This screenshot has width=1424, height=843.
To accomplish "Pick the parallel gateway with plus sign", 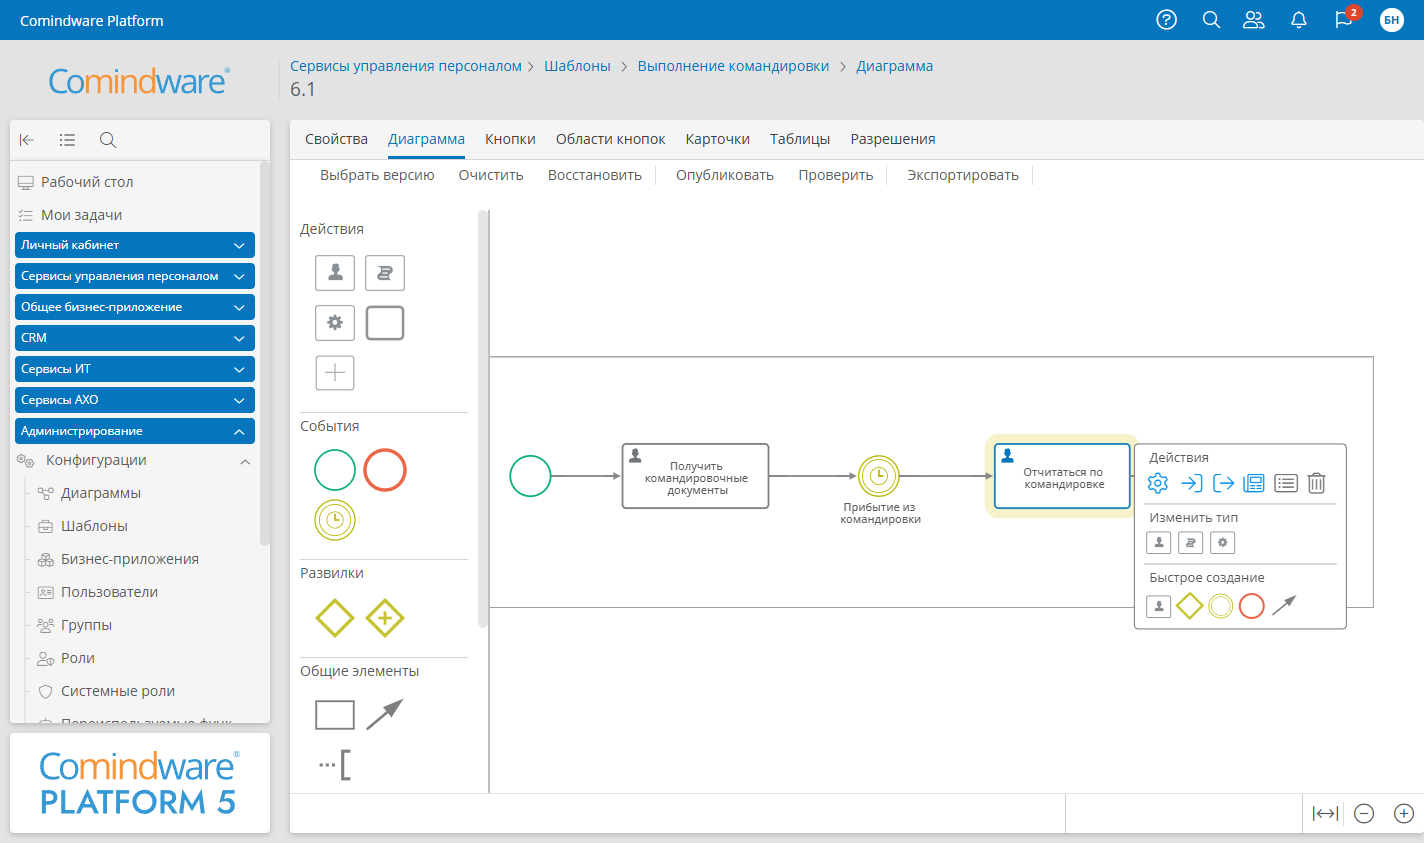I will [x=385, y=618].
